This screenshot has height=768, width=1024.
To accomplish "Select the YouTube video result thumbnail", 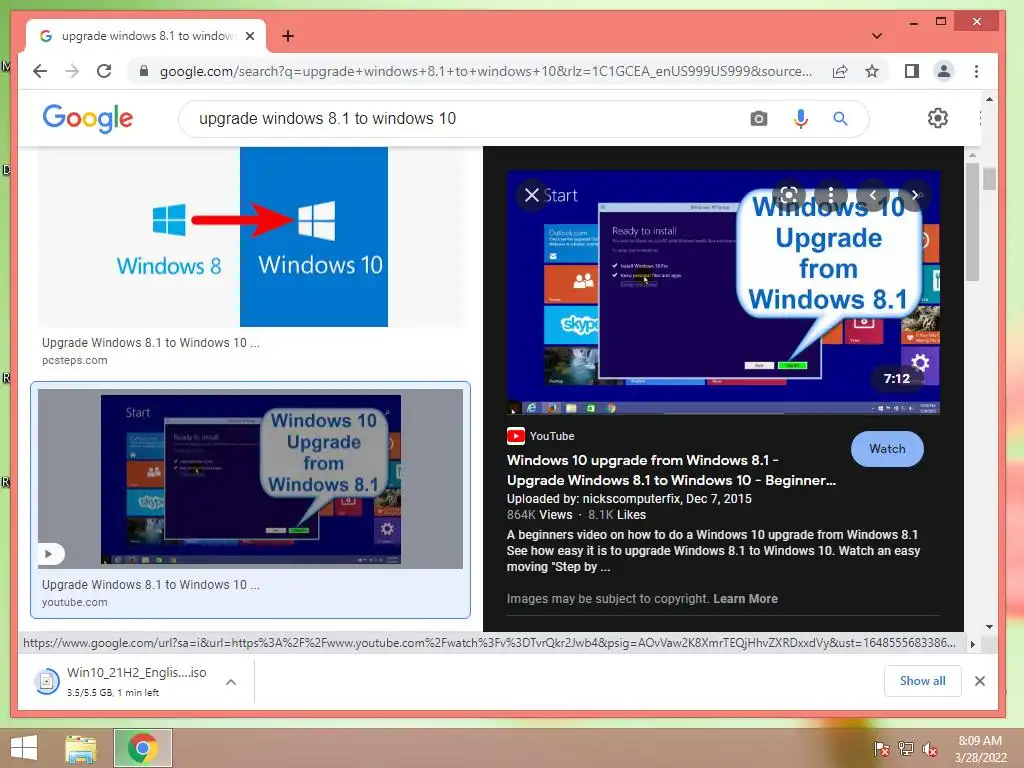I will tap(250, 479).
